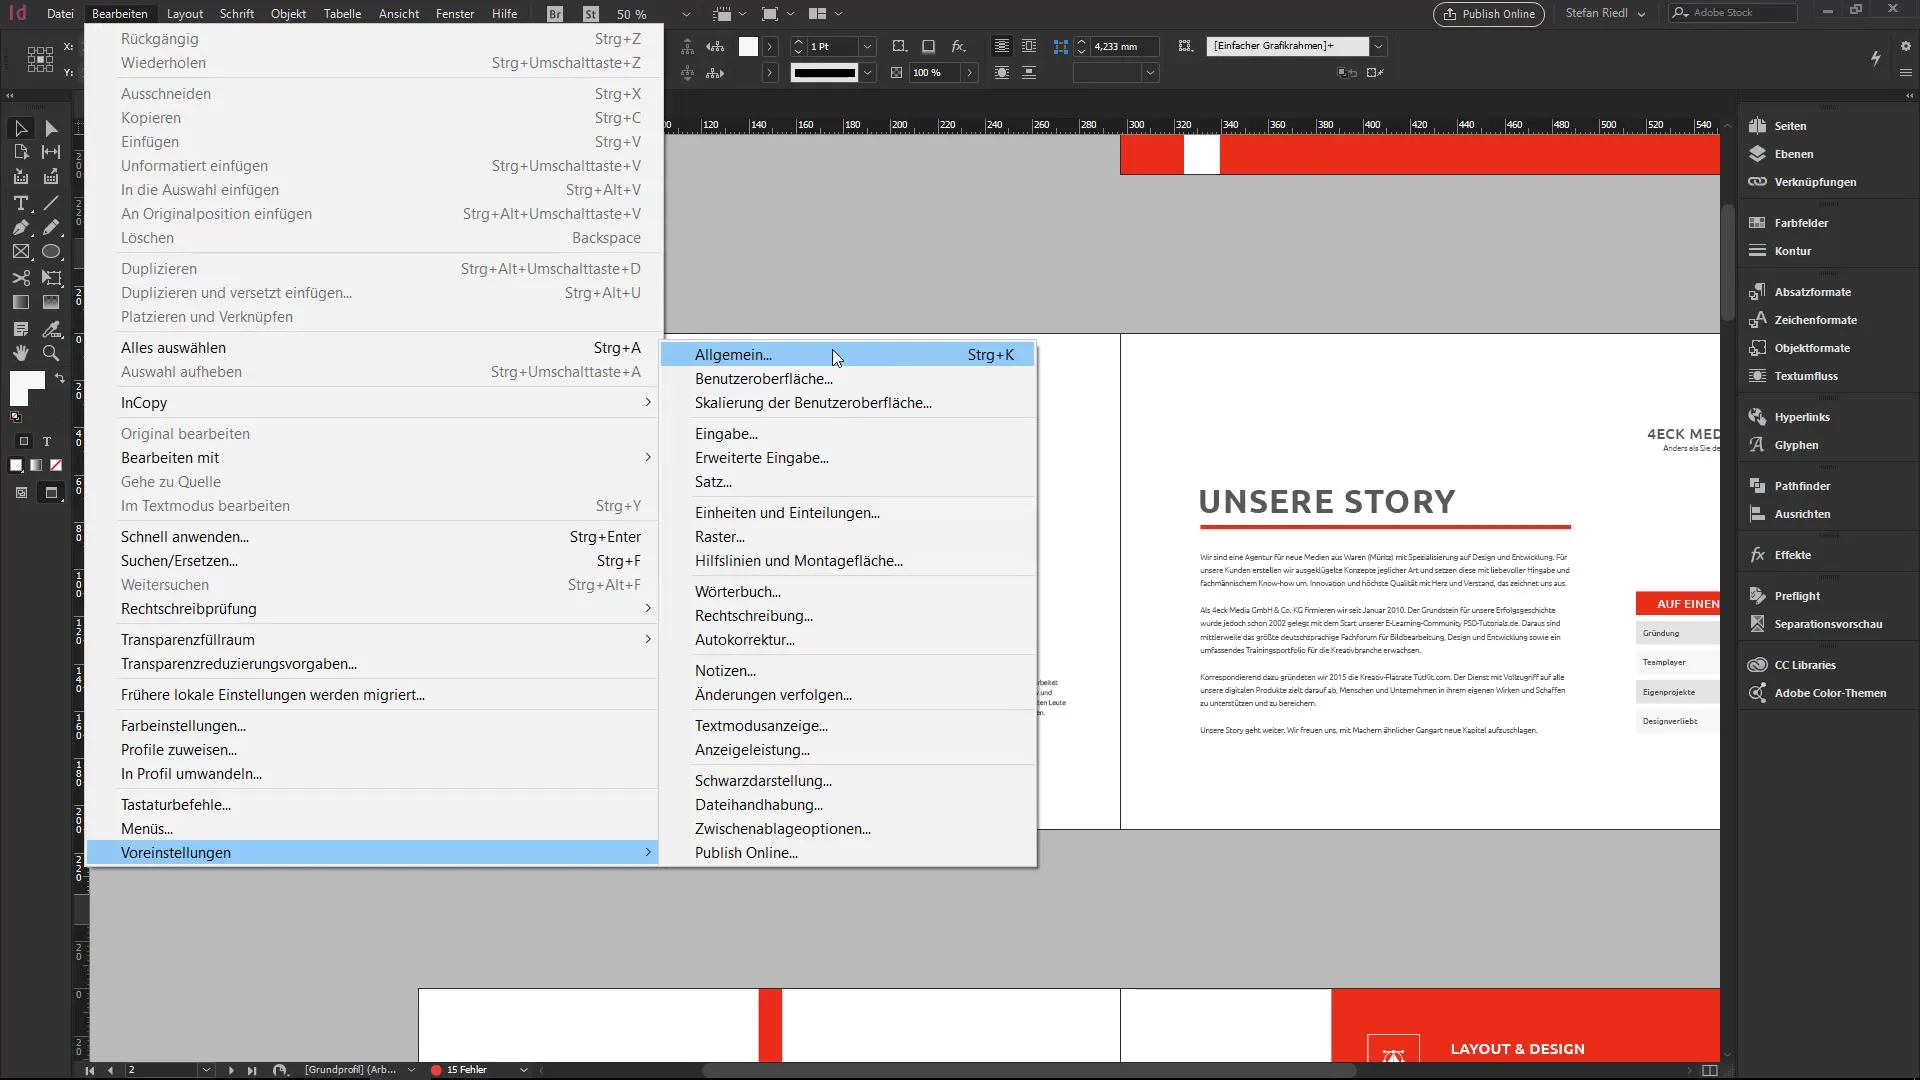This screenshot has width=1920, height=1080.
Task: Select the Gap tool
Action: [x=51, y=152]
